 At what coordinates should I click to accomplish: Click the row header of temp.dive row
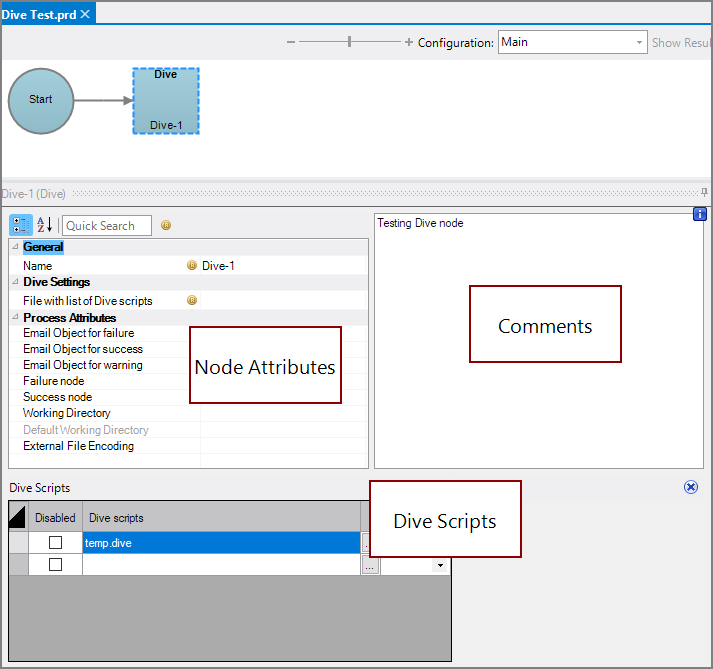coord(19,543)
